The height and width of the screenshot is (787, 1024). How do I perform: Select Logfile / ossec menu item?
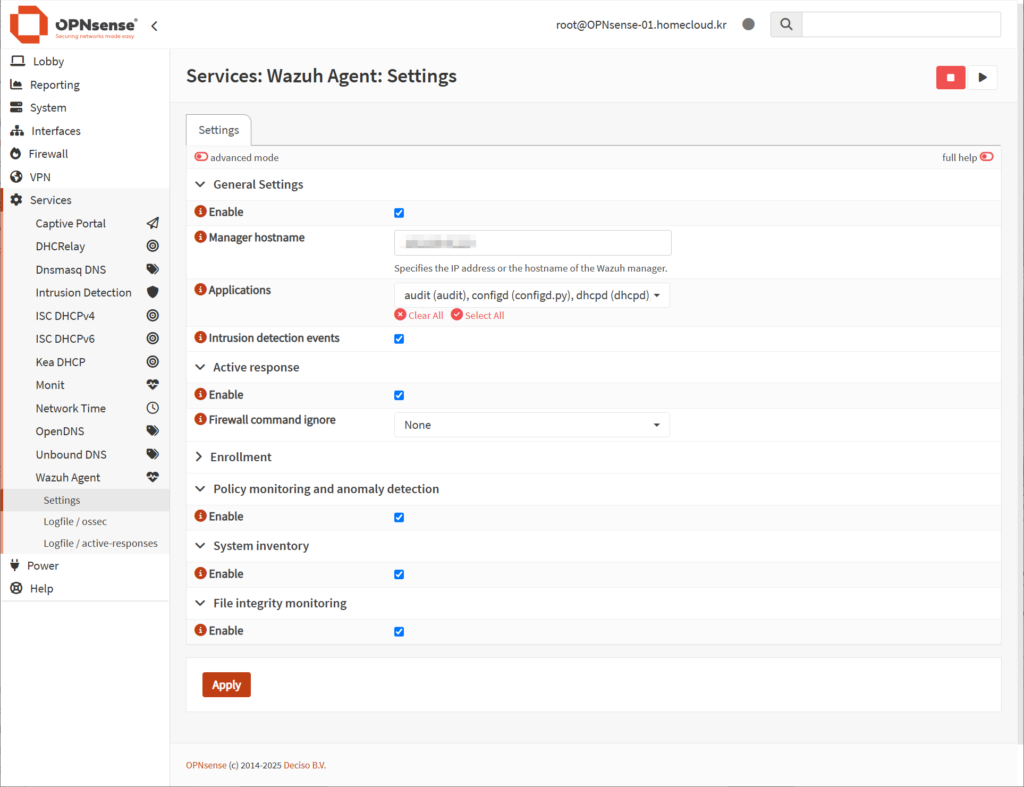click(x=75, y=522)
